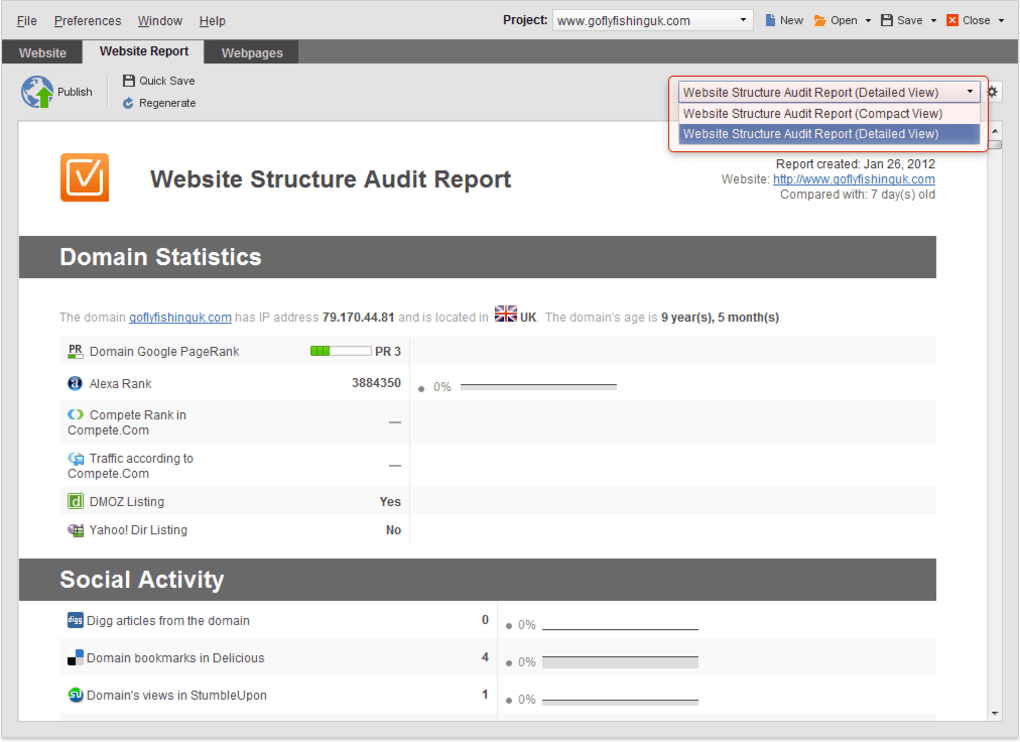
Task: Click the Regenerate refresh icon
Action: tap(129, 103)
